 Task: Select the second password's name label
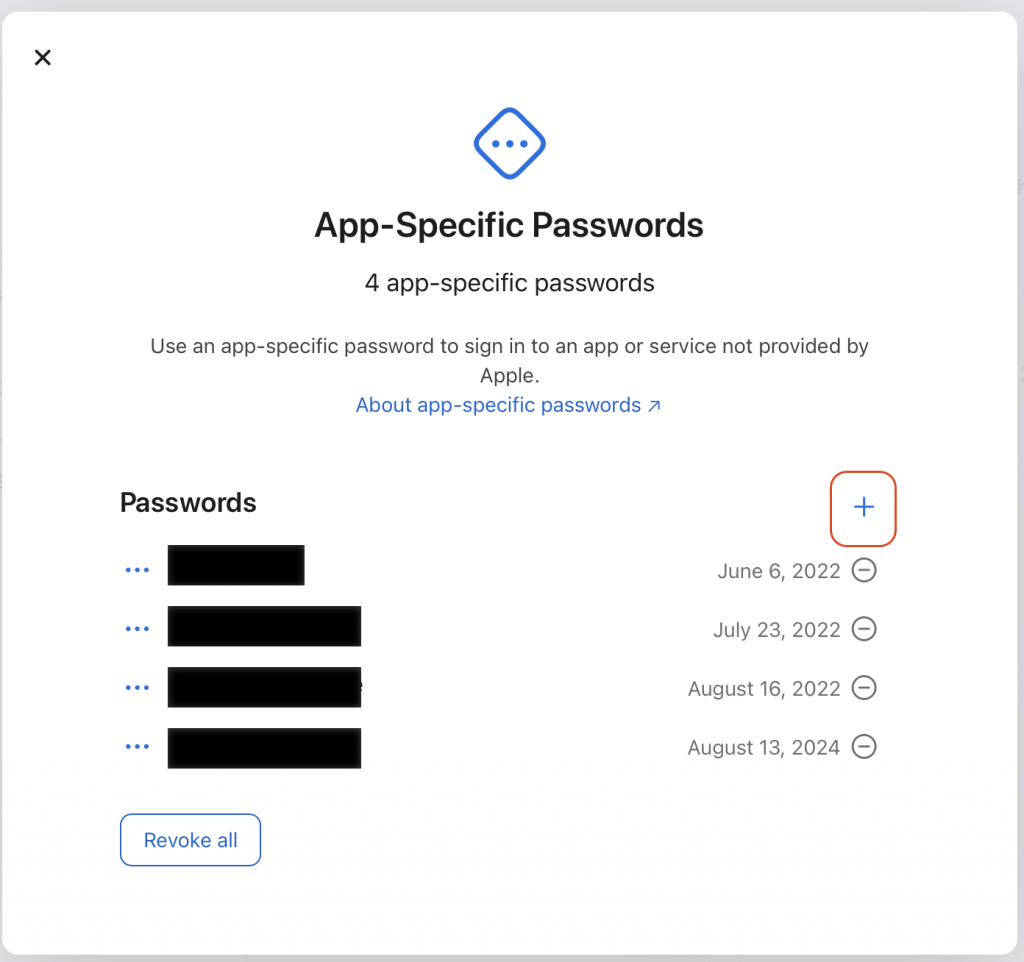tap(264, 626)
